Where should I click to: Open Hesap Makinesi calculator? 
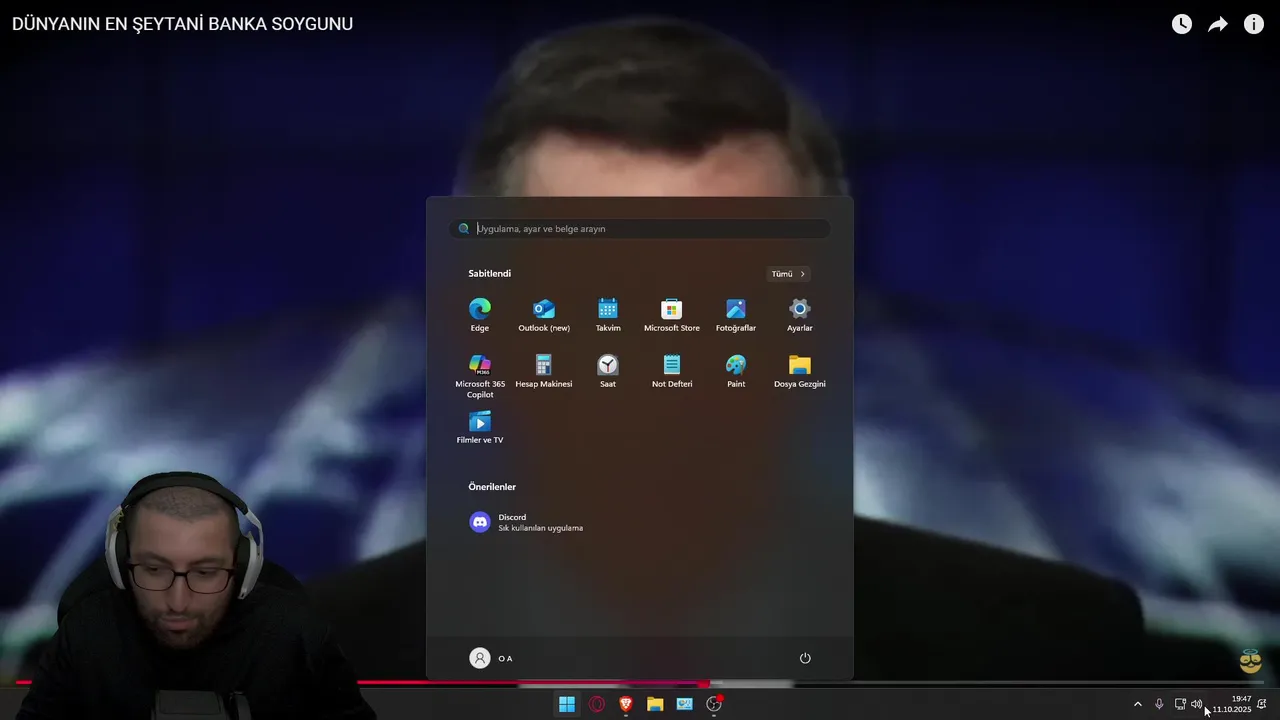pos(544,370)
